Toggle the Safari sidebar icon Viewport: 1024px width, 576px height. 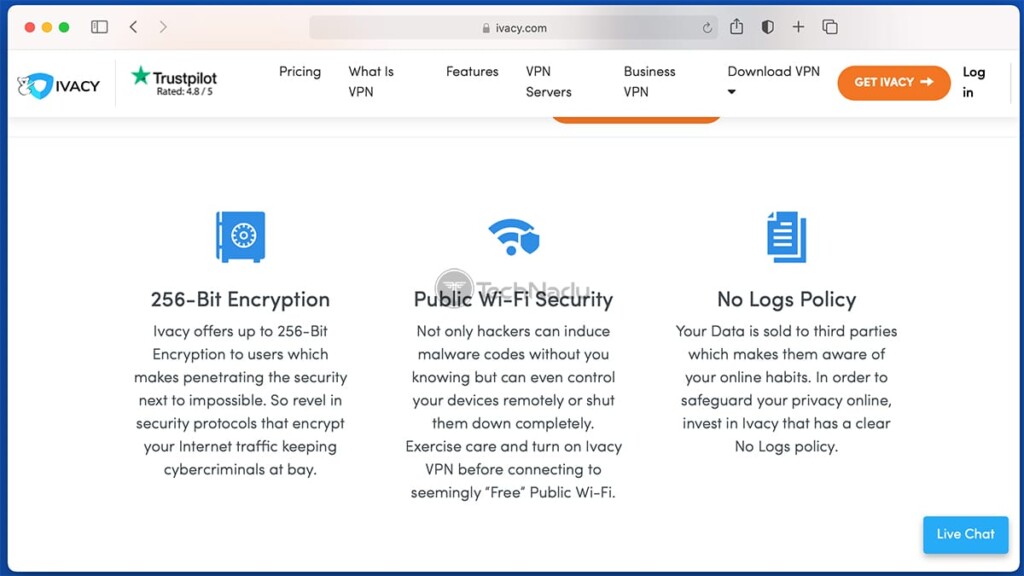pyautogui.click(x=99, y=27)
